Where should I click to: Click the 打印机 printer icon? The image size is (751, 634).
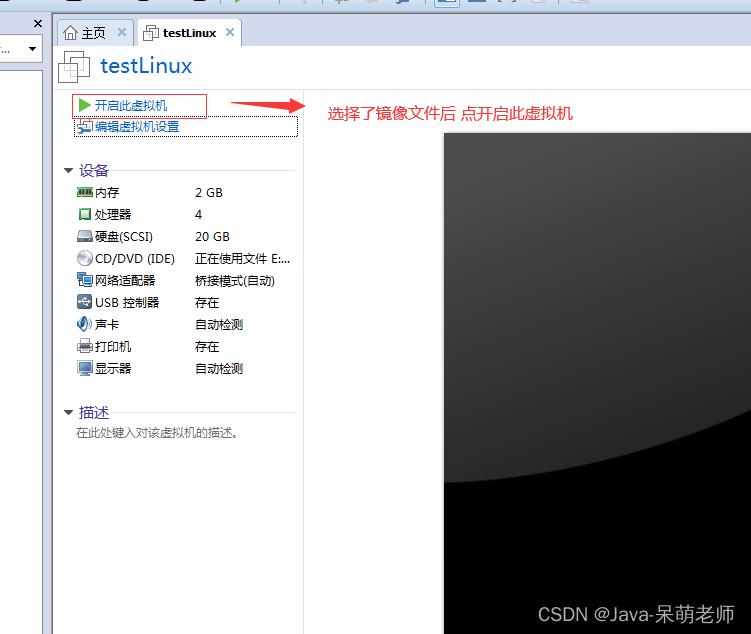pos(84,346)
